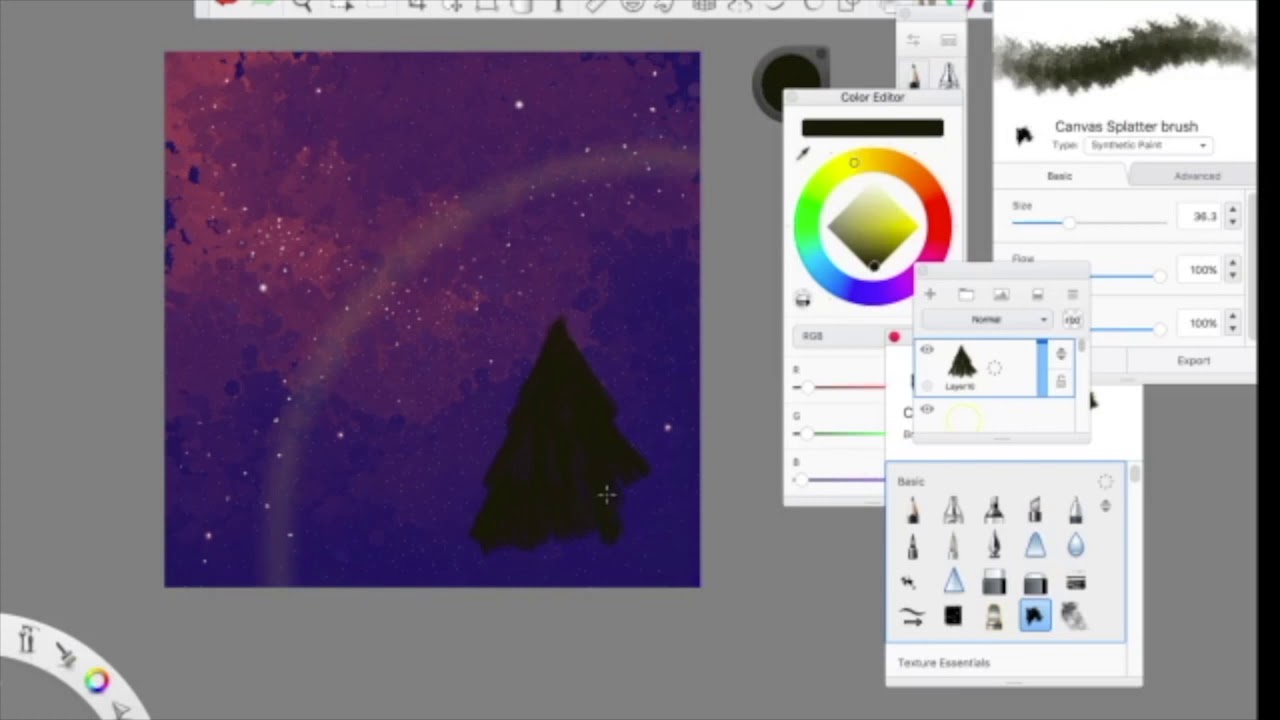Click the layer opacity 100 indicator
This screenshot has width=1280, height=720.
tap(1072, 320)
